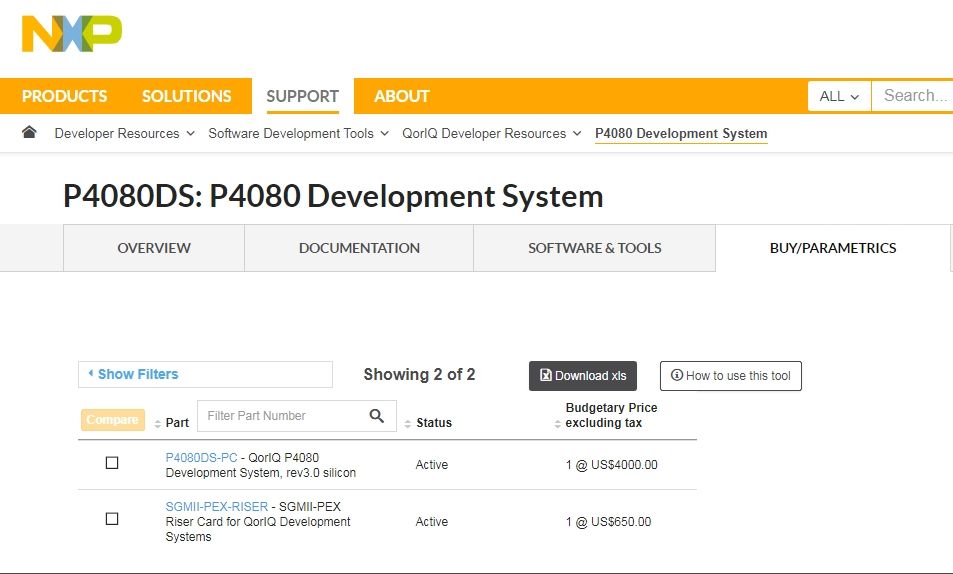
Task: Open How to use this tool
Action: point(731,376)
